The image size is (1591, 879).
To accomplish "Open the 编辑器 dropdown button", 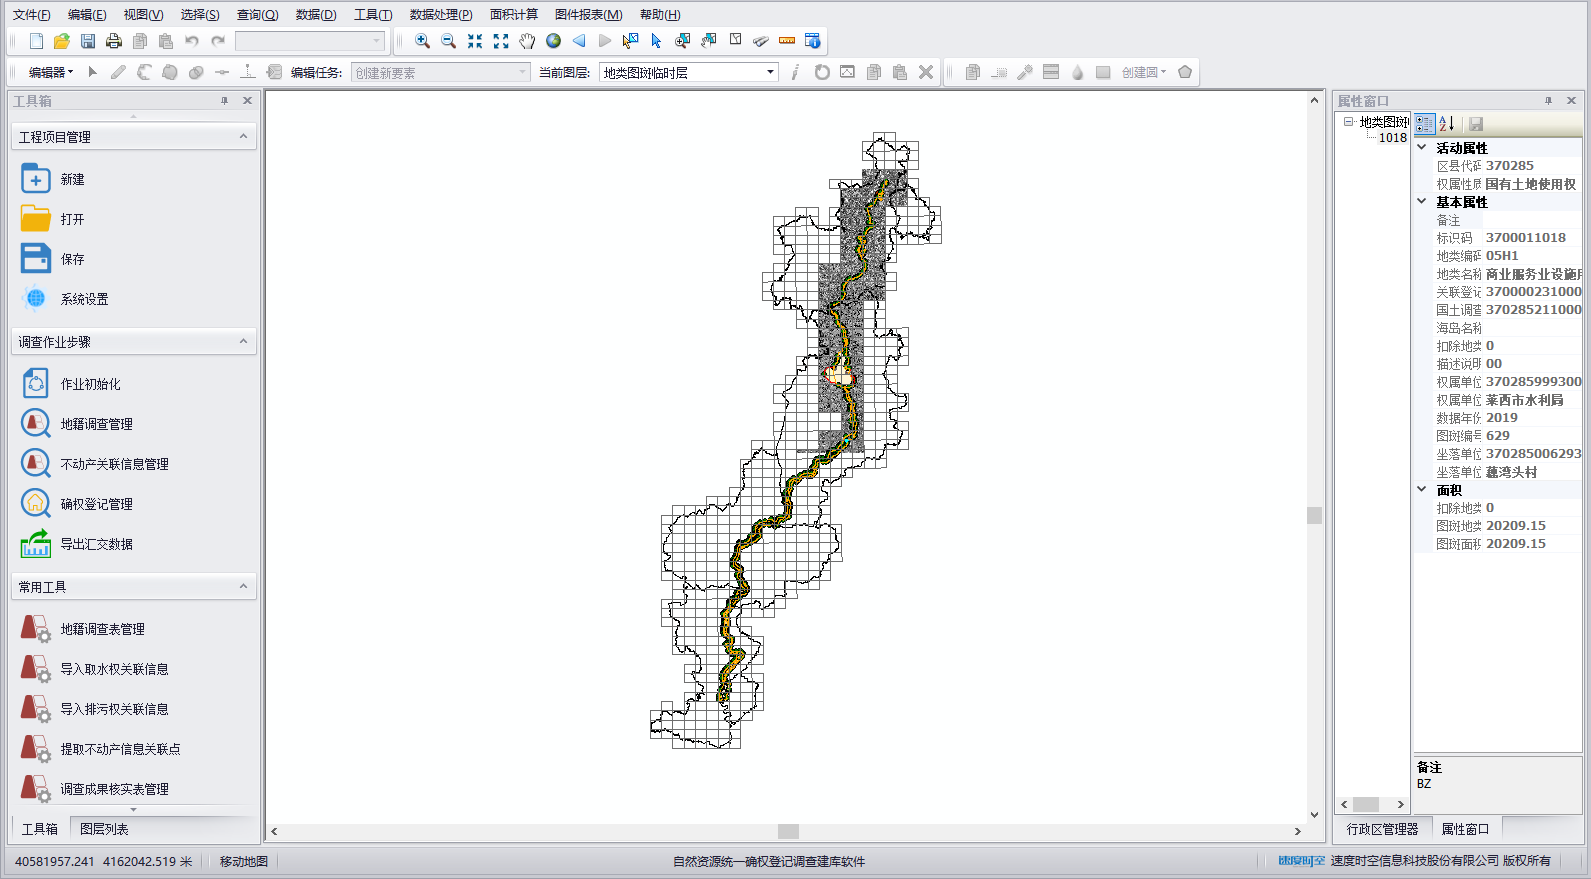I will (x=50, y=72).
